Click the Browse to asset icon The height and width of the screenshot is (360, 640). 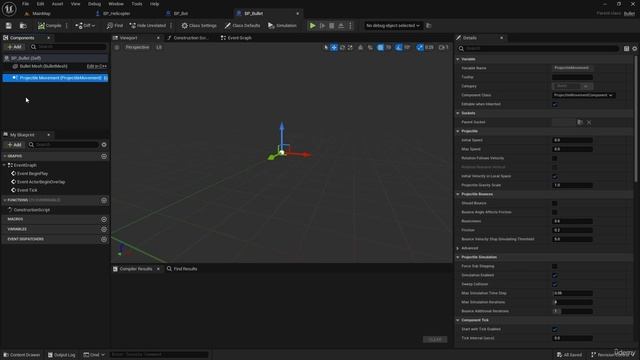pos(23,26)
